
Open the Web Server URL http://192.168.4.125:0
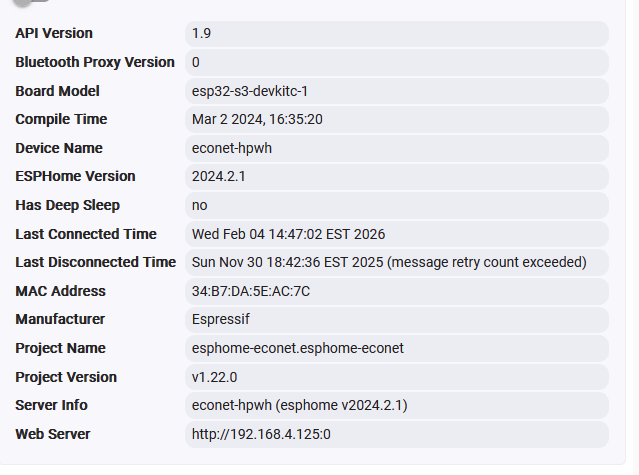tap(260, 434)
